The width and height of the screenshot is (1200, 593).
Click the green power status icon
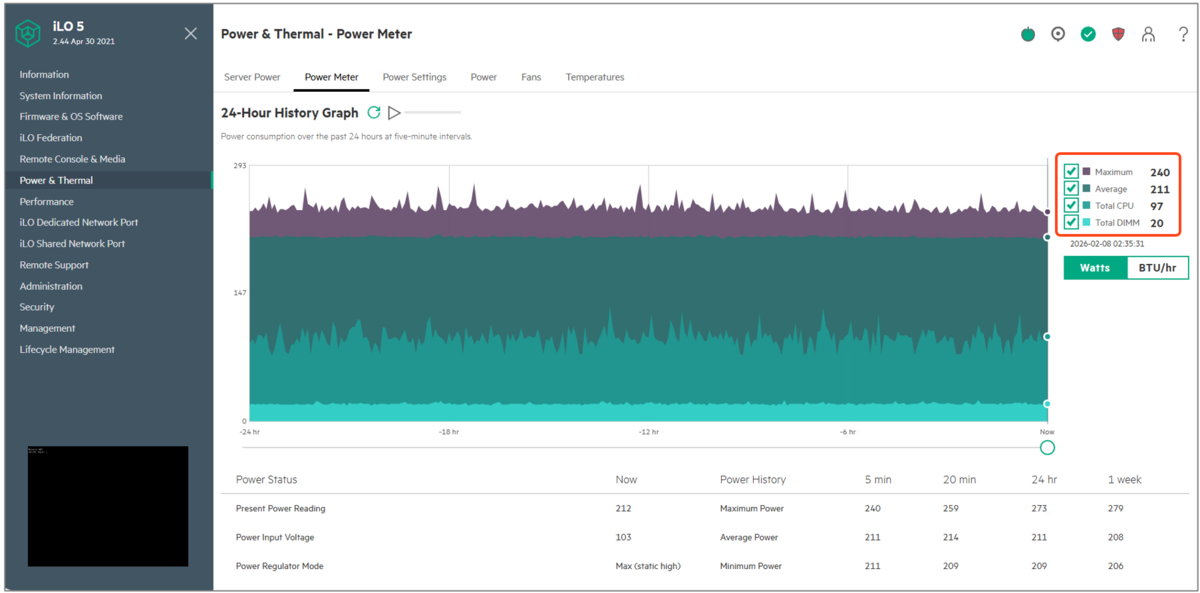pos(1028,34)
